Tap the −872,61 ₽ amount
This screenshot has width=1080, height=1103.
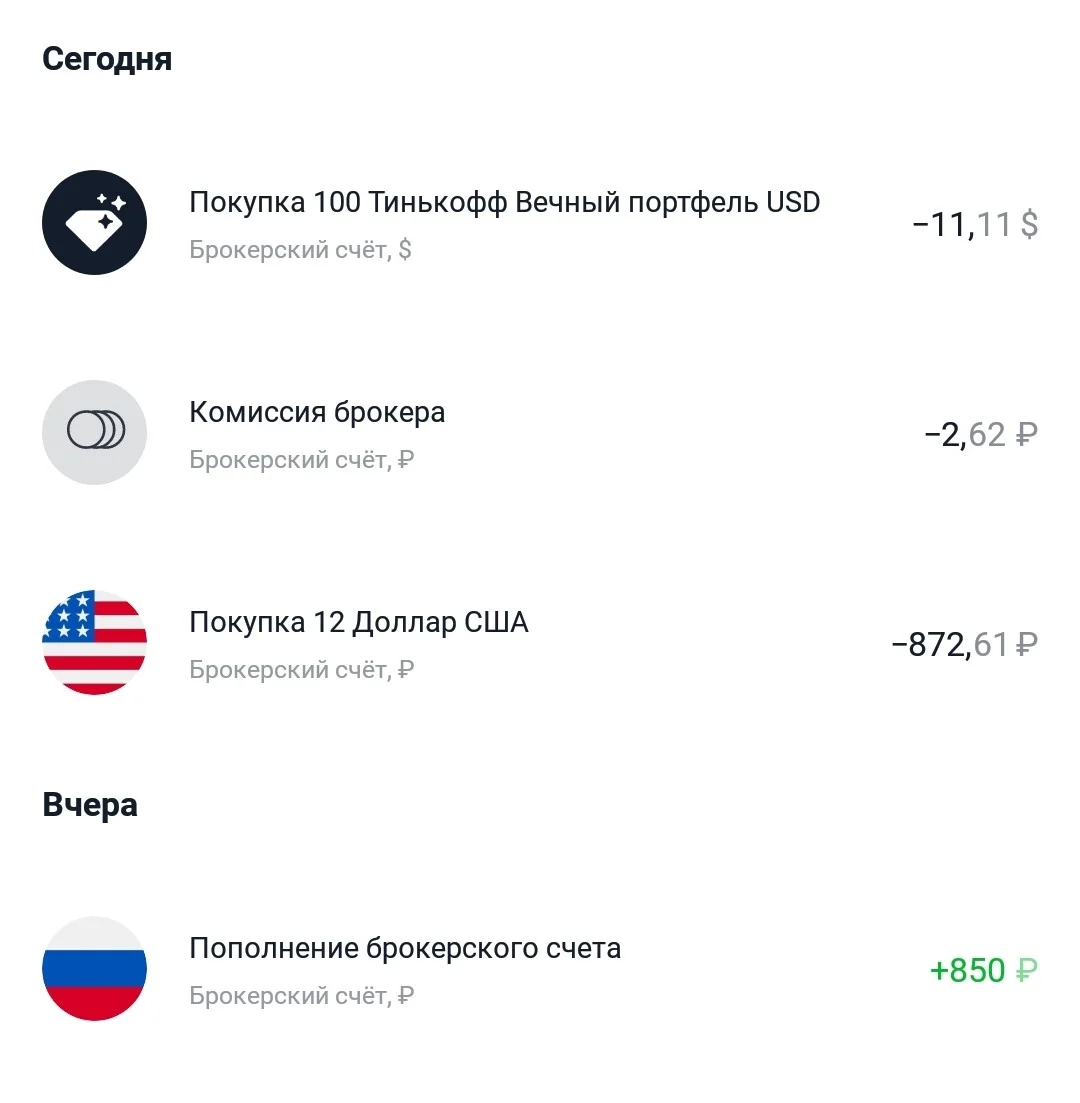965,644
